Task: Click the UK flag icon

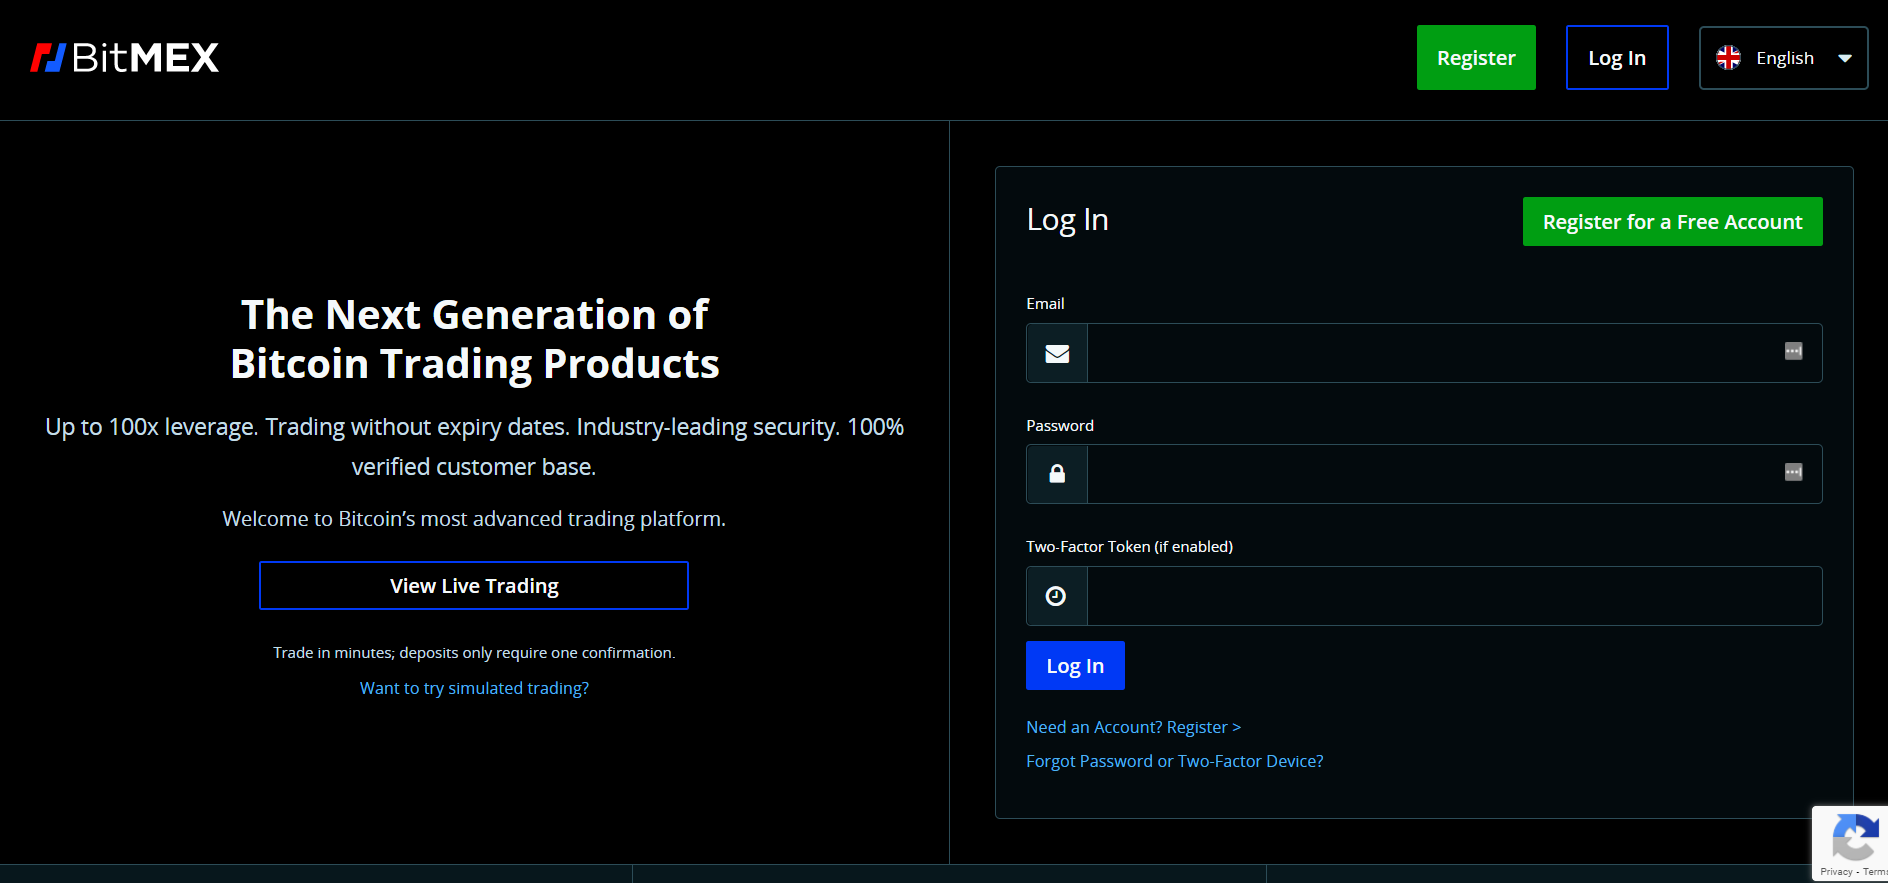Action: click(x=1728, y=58)
